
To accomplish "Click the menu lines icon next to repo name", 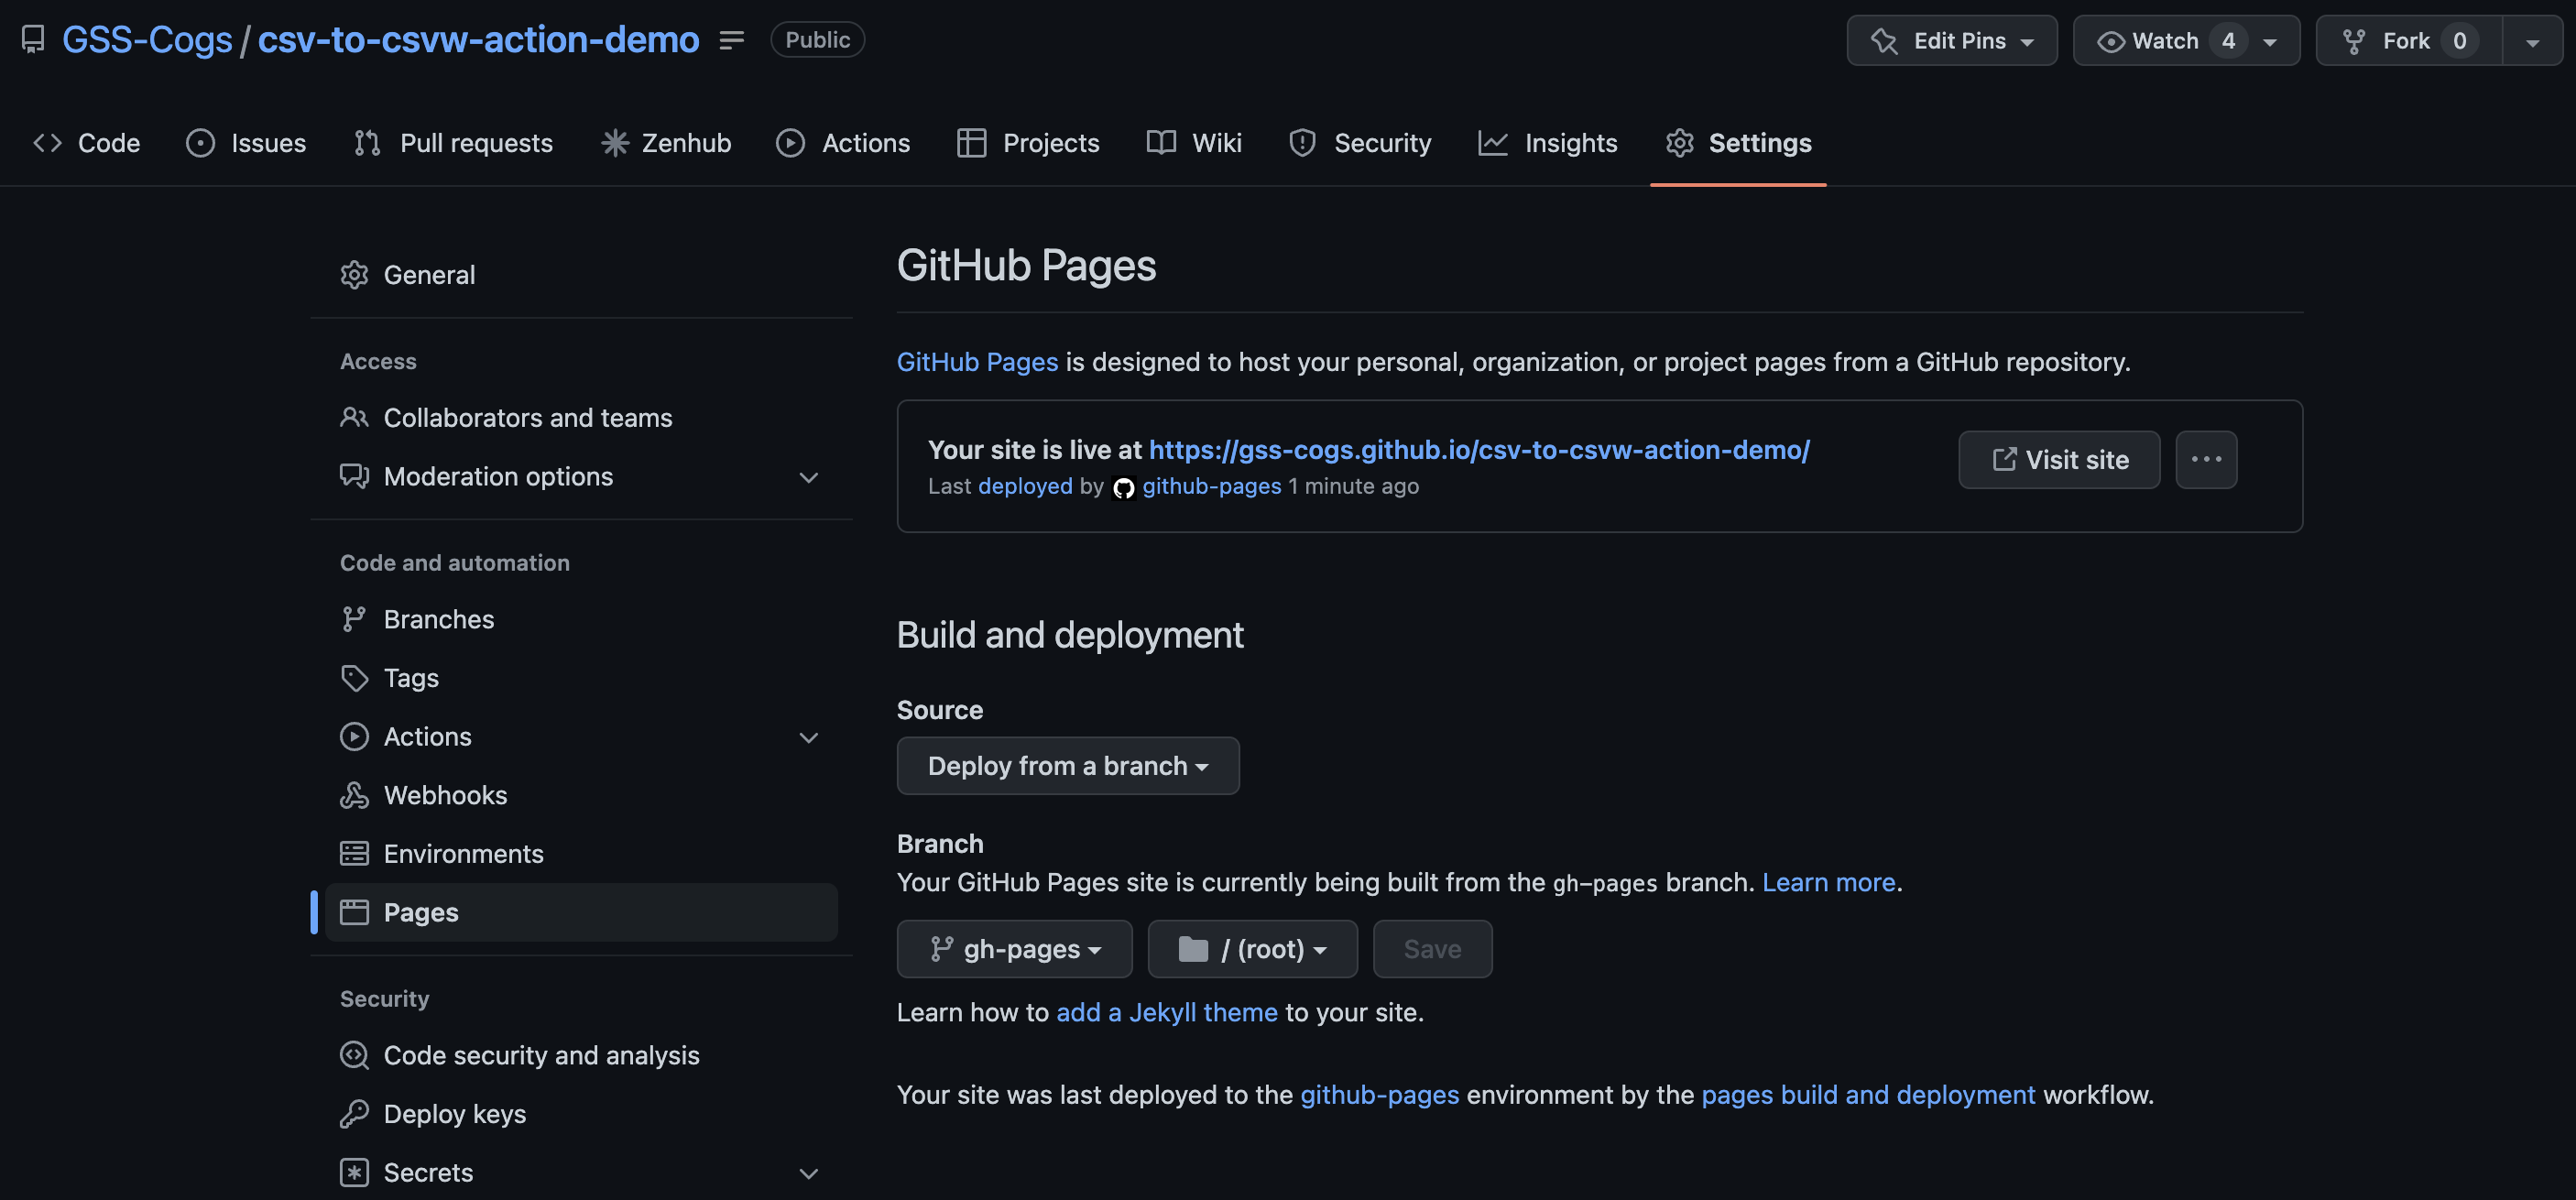I will coord(731,40).
